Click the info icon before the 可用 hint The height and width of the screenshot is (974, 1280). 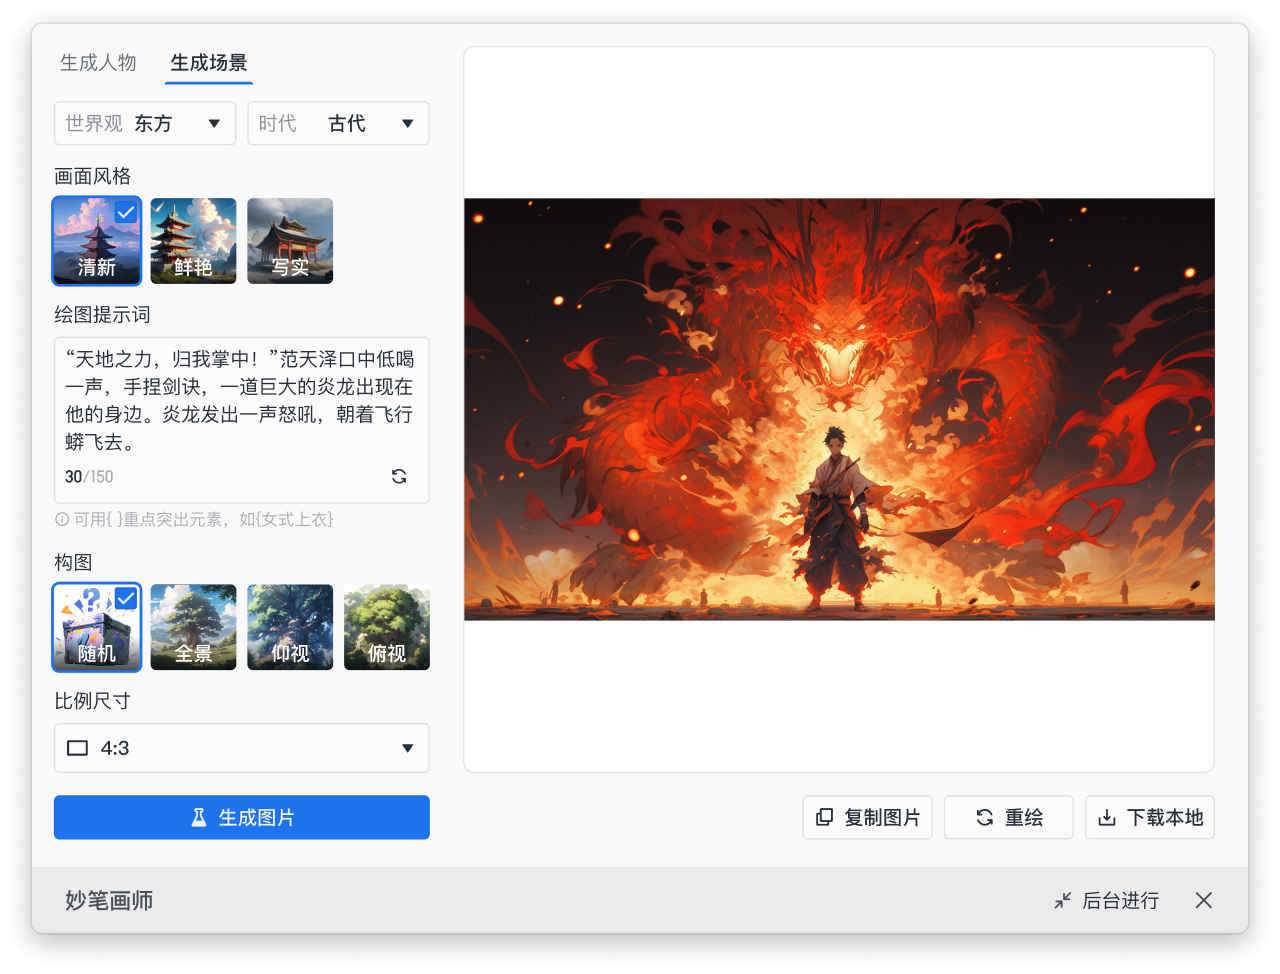(x=63, y=519)
